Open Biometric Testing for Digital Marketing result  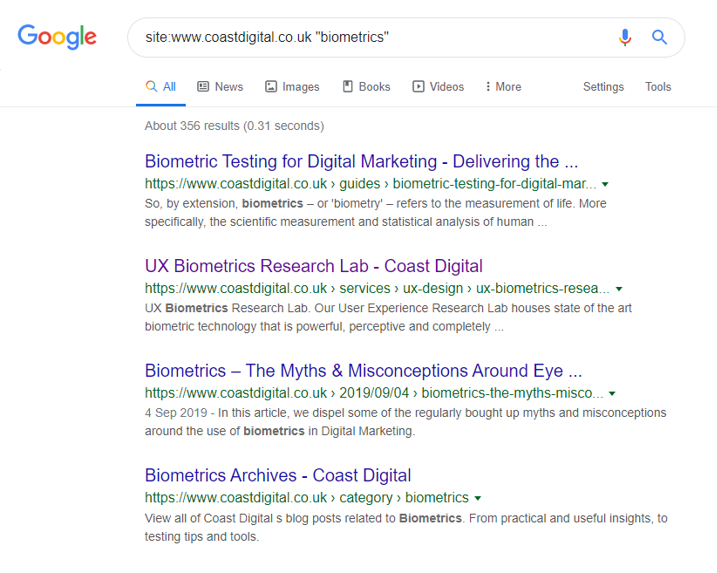point(361,161)
